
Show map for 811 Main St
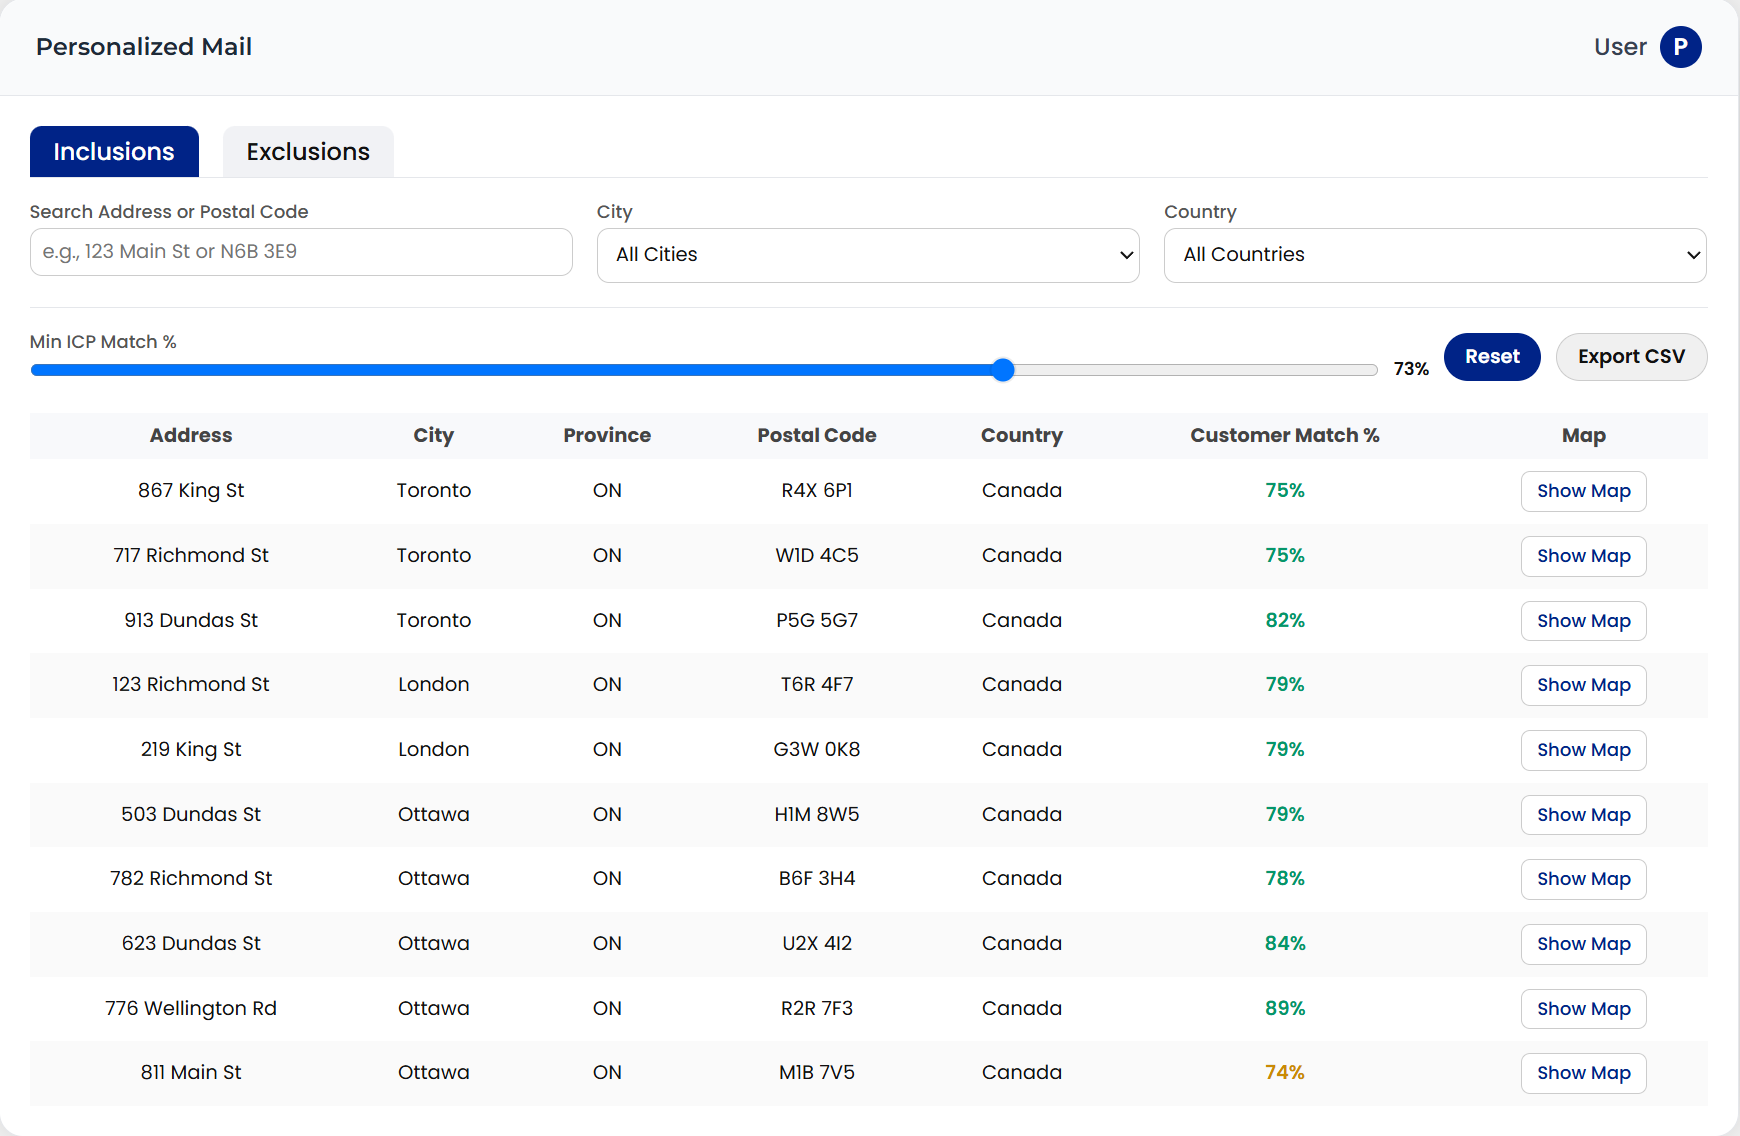[1583, 1073]
